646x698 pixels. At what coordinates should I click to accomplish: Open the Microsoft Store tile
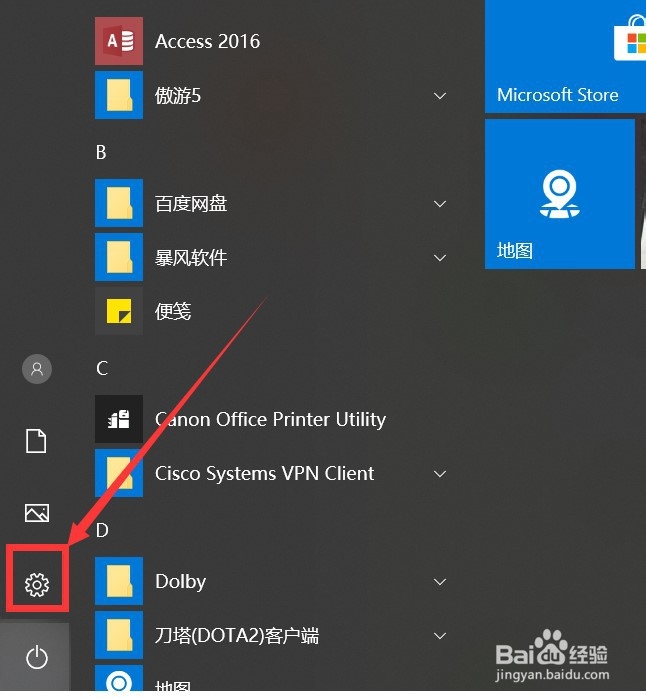click(565, 56)
